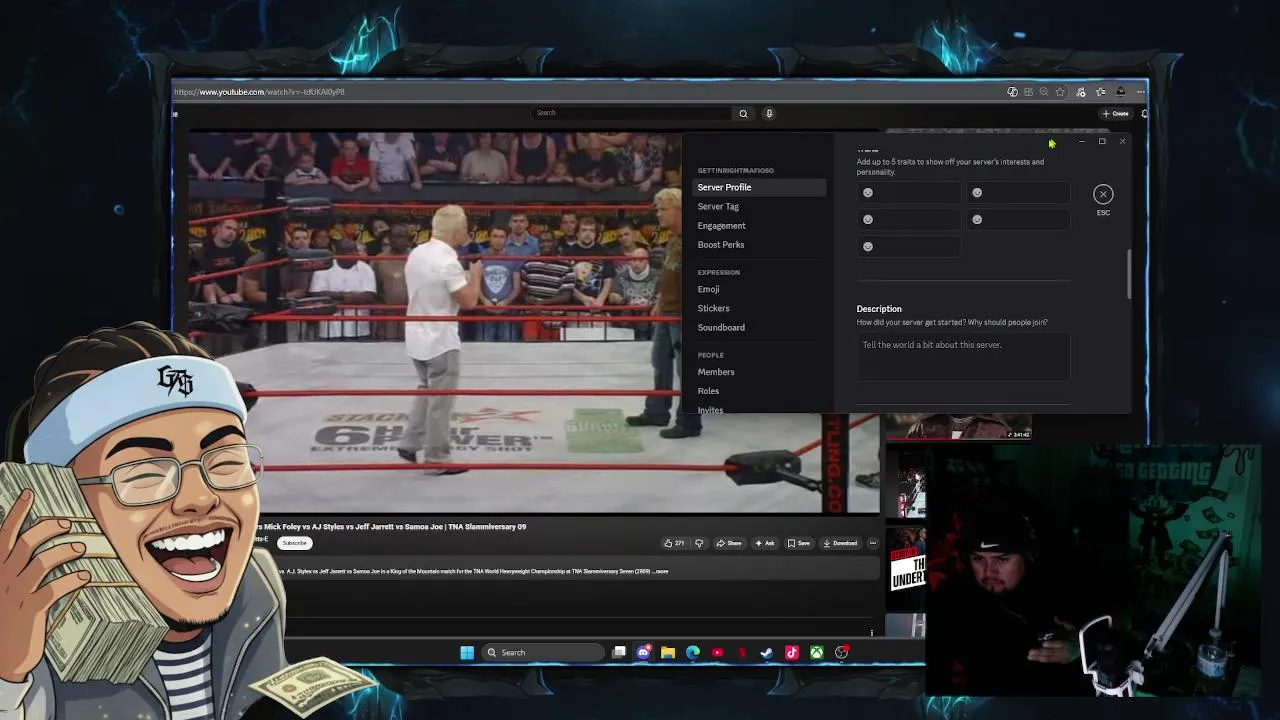
Task: Open Xbox app from the taskbar
Action: [817, 652]
